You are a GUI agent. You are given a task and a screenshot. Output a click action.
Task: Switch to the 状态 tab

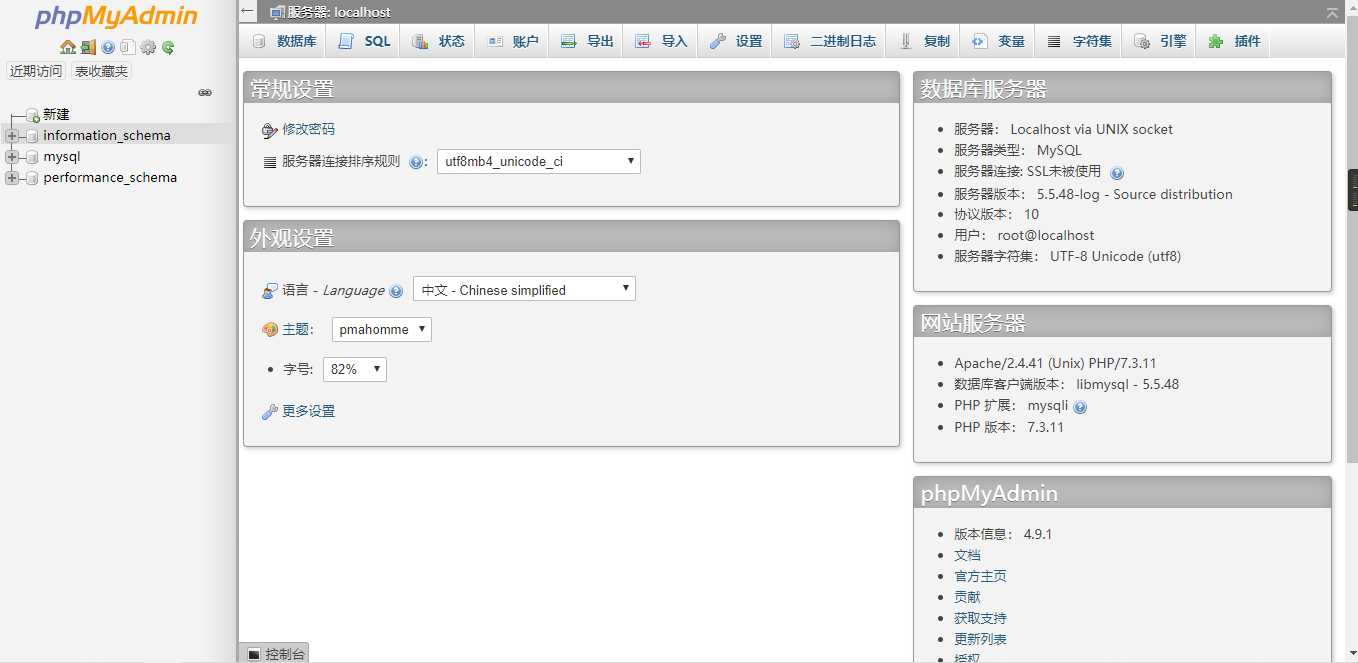tap(438, 41)
